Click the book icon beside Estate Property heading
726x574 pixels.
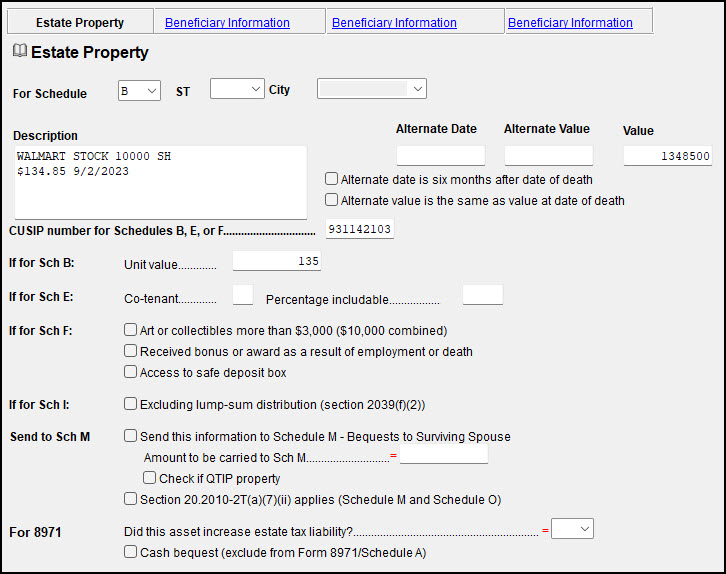tap(19, 50)
